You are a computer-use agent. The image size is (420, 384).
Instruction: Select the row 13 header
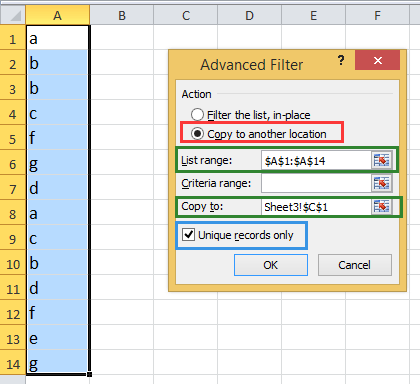coord(13,338)
